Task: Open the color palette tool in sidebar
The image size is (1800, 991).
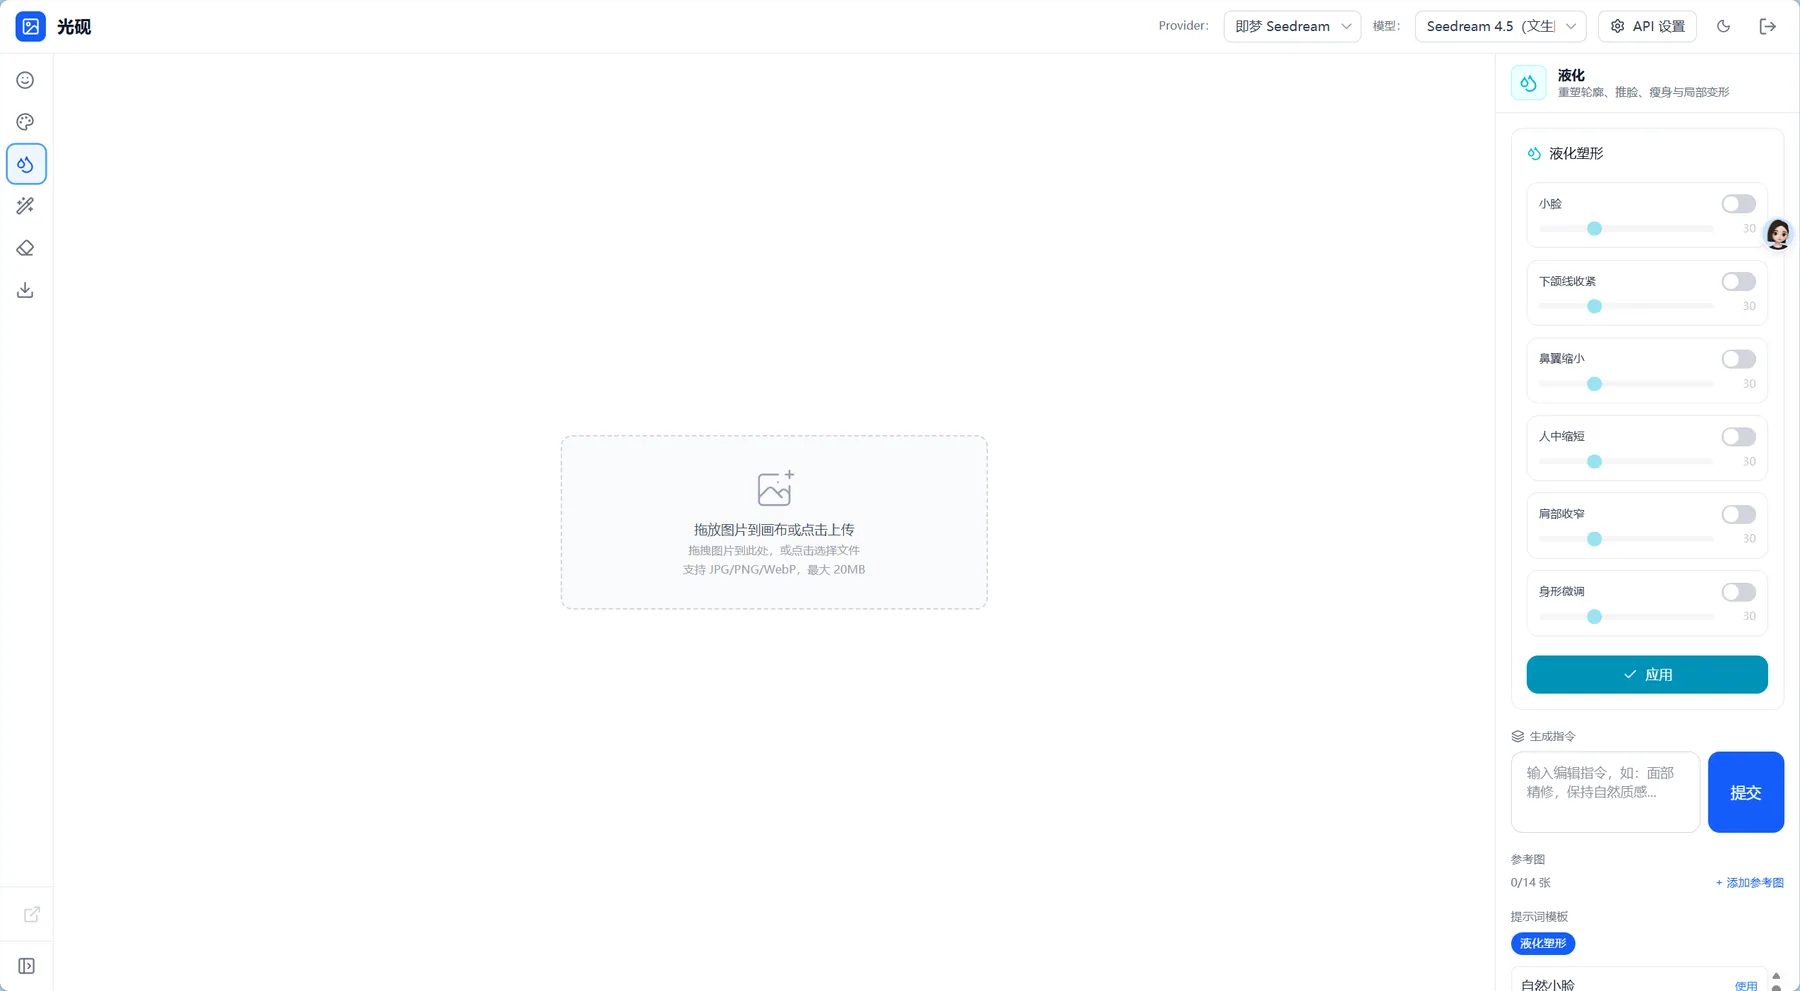Action: (25, 122)
